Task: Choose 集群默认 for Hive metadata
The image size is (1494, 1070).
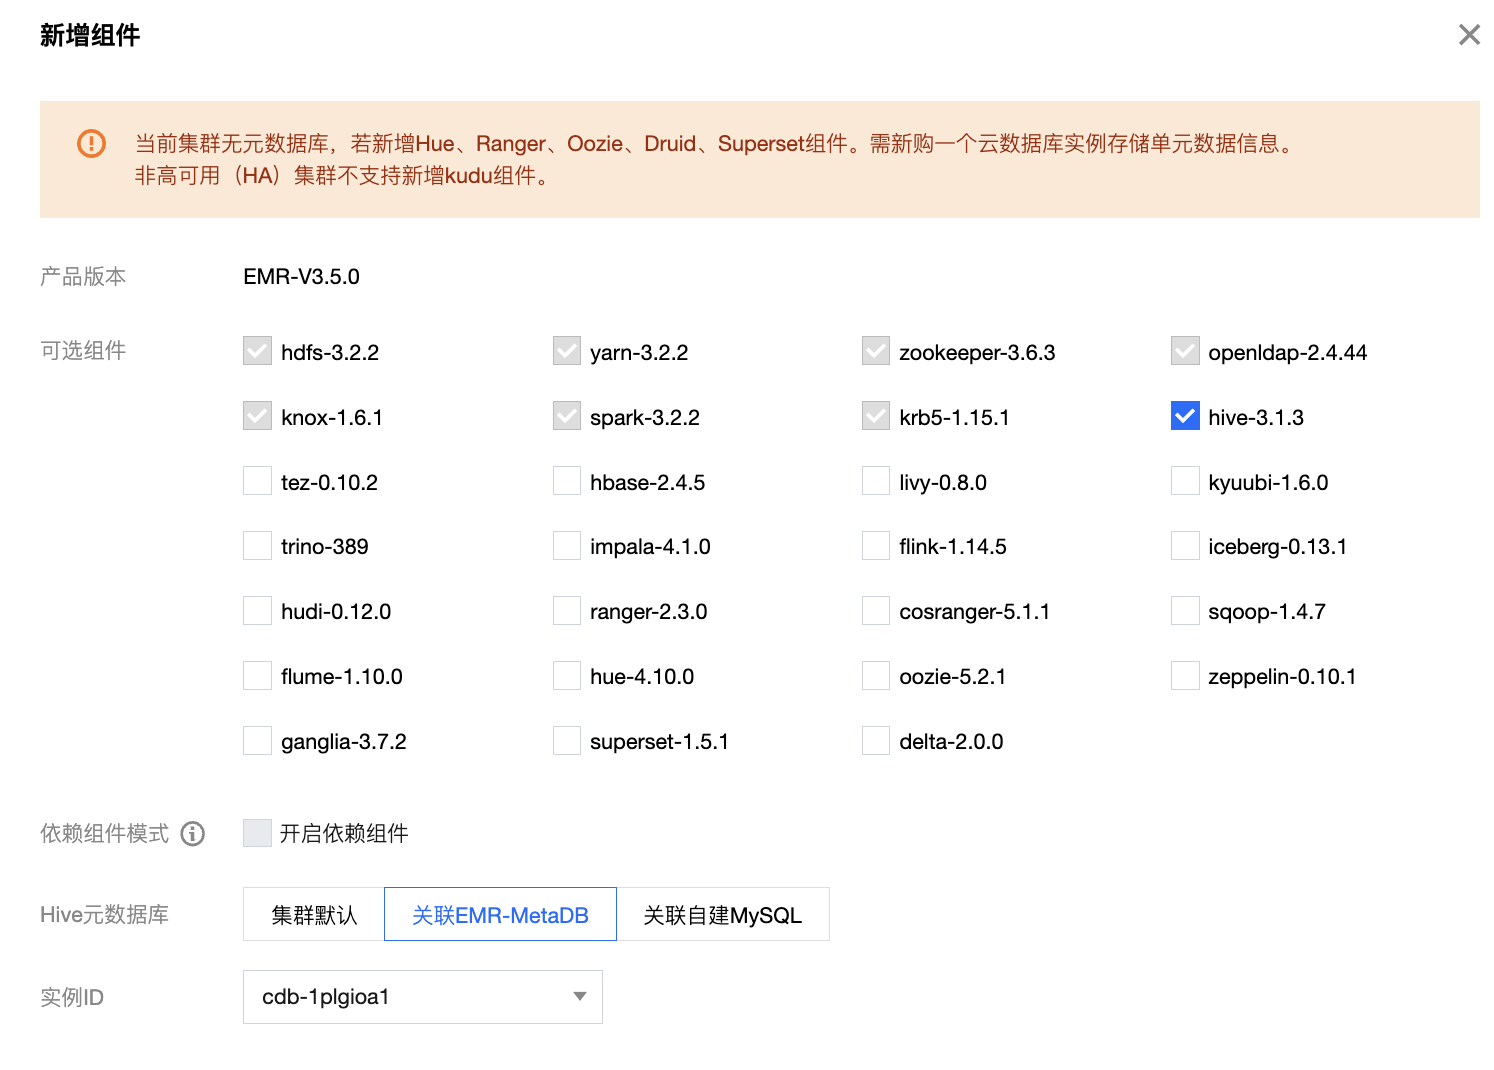Action: (314, 915)
